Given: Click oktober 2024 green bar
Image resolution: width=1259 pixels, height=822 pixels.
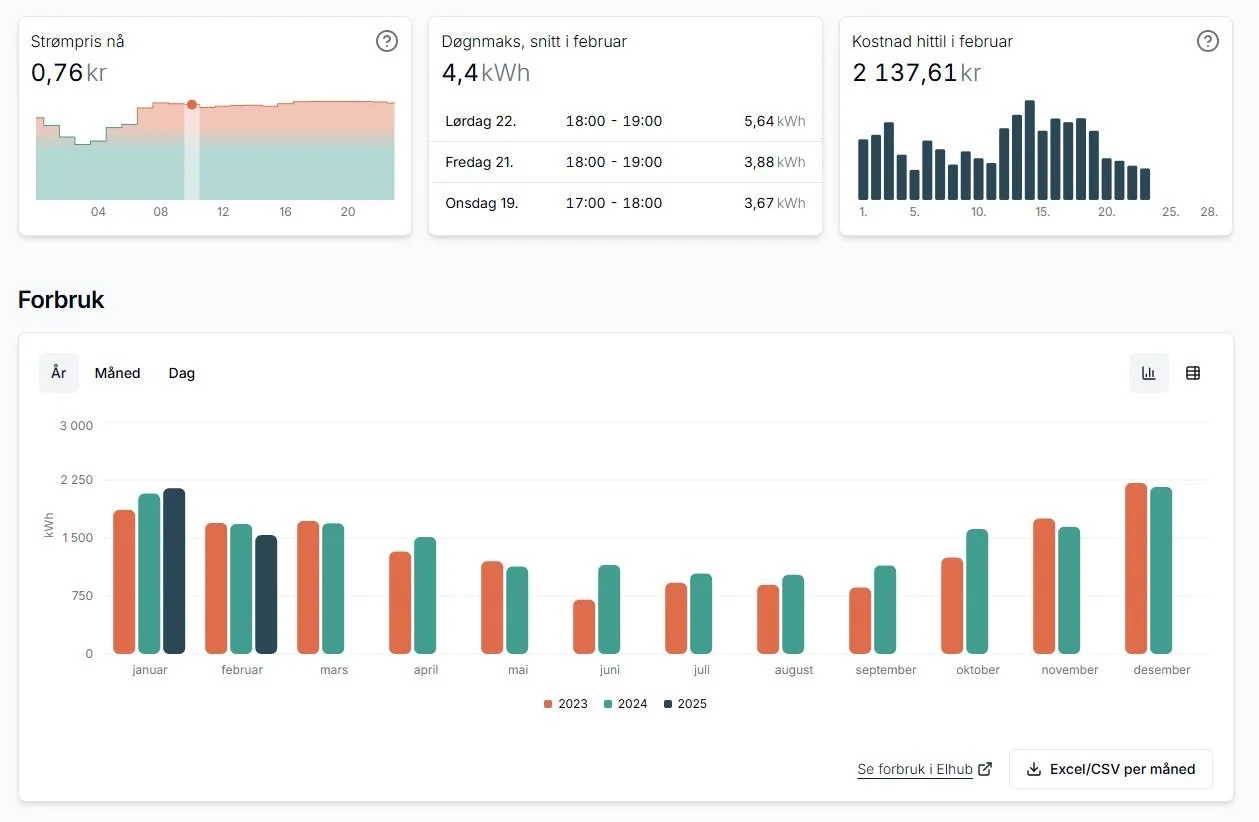Looking at the screenshot, I should (977, 592).
